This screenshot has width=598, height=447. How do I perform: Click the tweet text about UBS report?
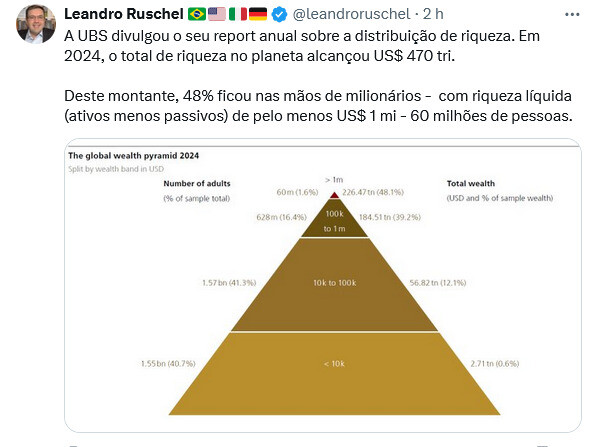pos(318,76)
